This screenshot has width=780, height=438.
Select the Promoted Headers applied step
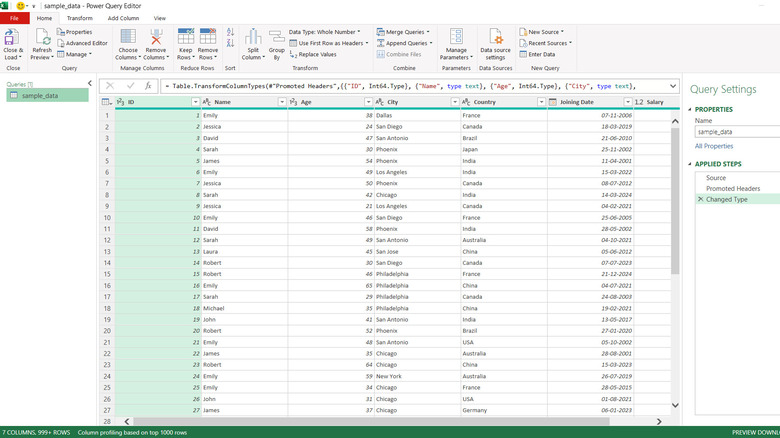coord(732,188)
